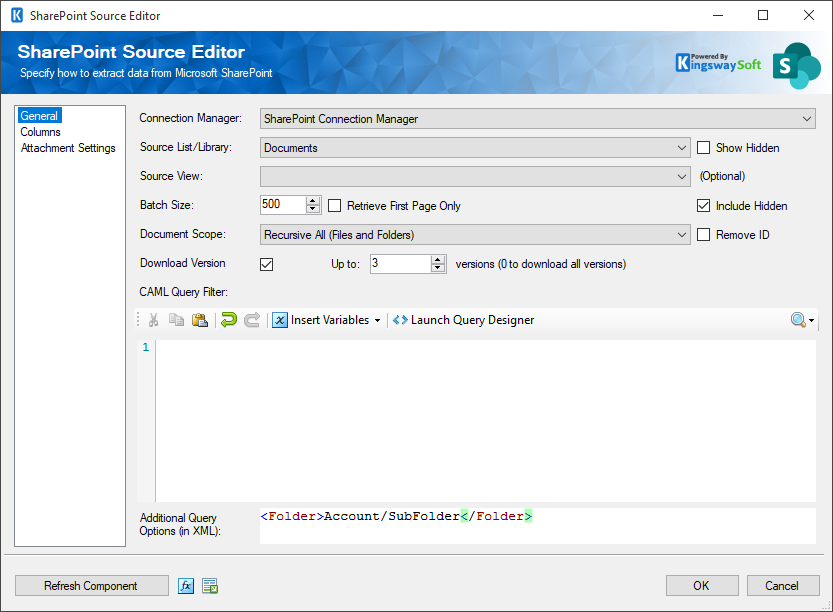Click the KingswaySoft logo

pyautogui.click(x=718, y=63)
